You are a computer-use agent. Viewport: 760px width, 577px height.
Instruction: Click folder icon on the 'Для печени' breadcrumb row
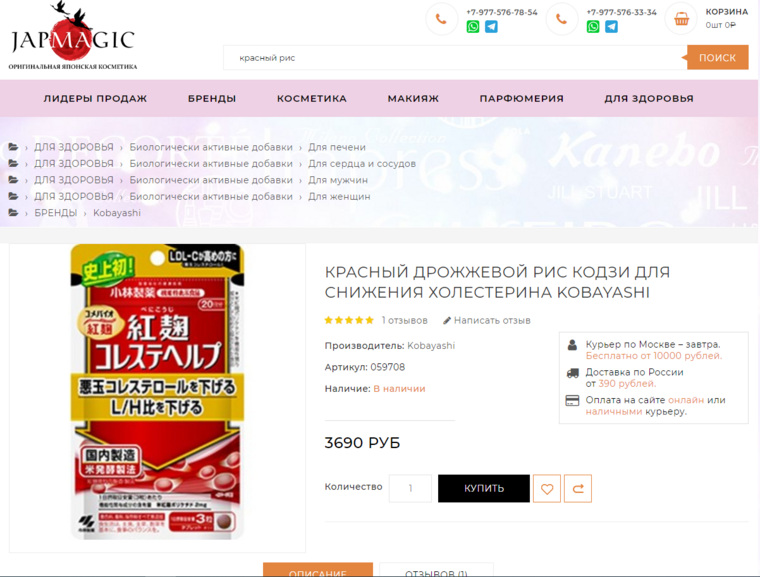pyautogui.click(x=14, y=147)
